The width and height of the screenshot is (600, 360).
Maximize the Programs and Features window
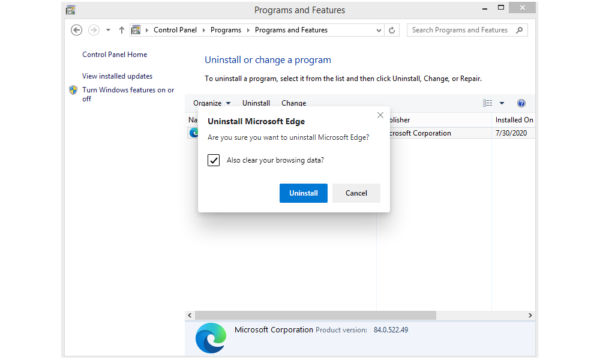pyautogui.click(x=501, y=8)
